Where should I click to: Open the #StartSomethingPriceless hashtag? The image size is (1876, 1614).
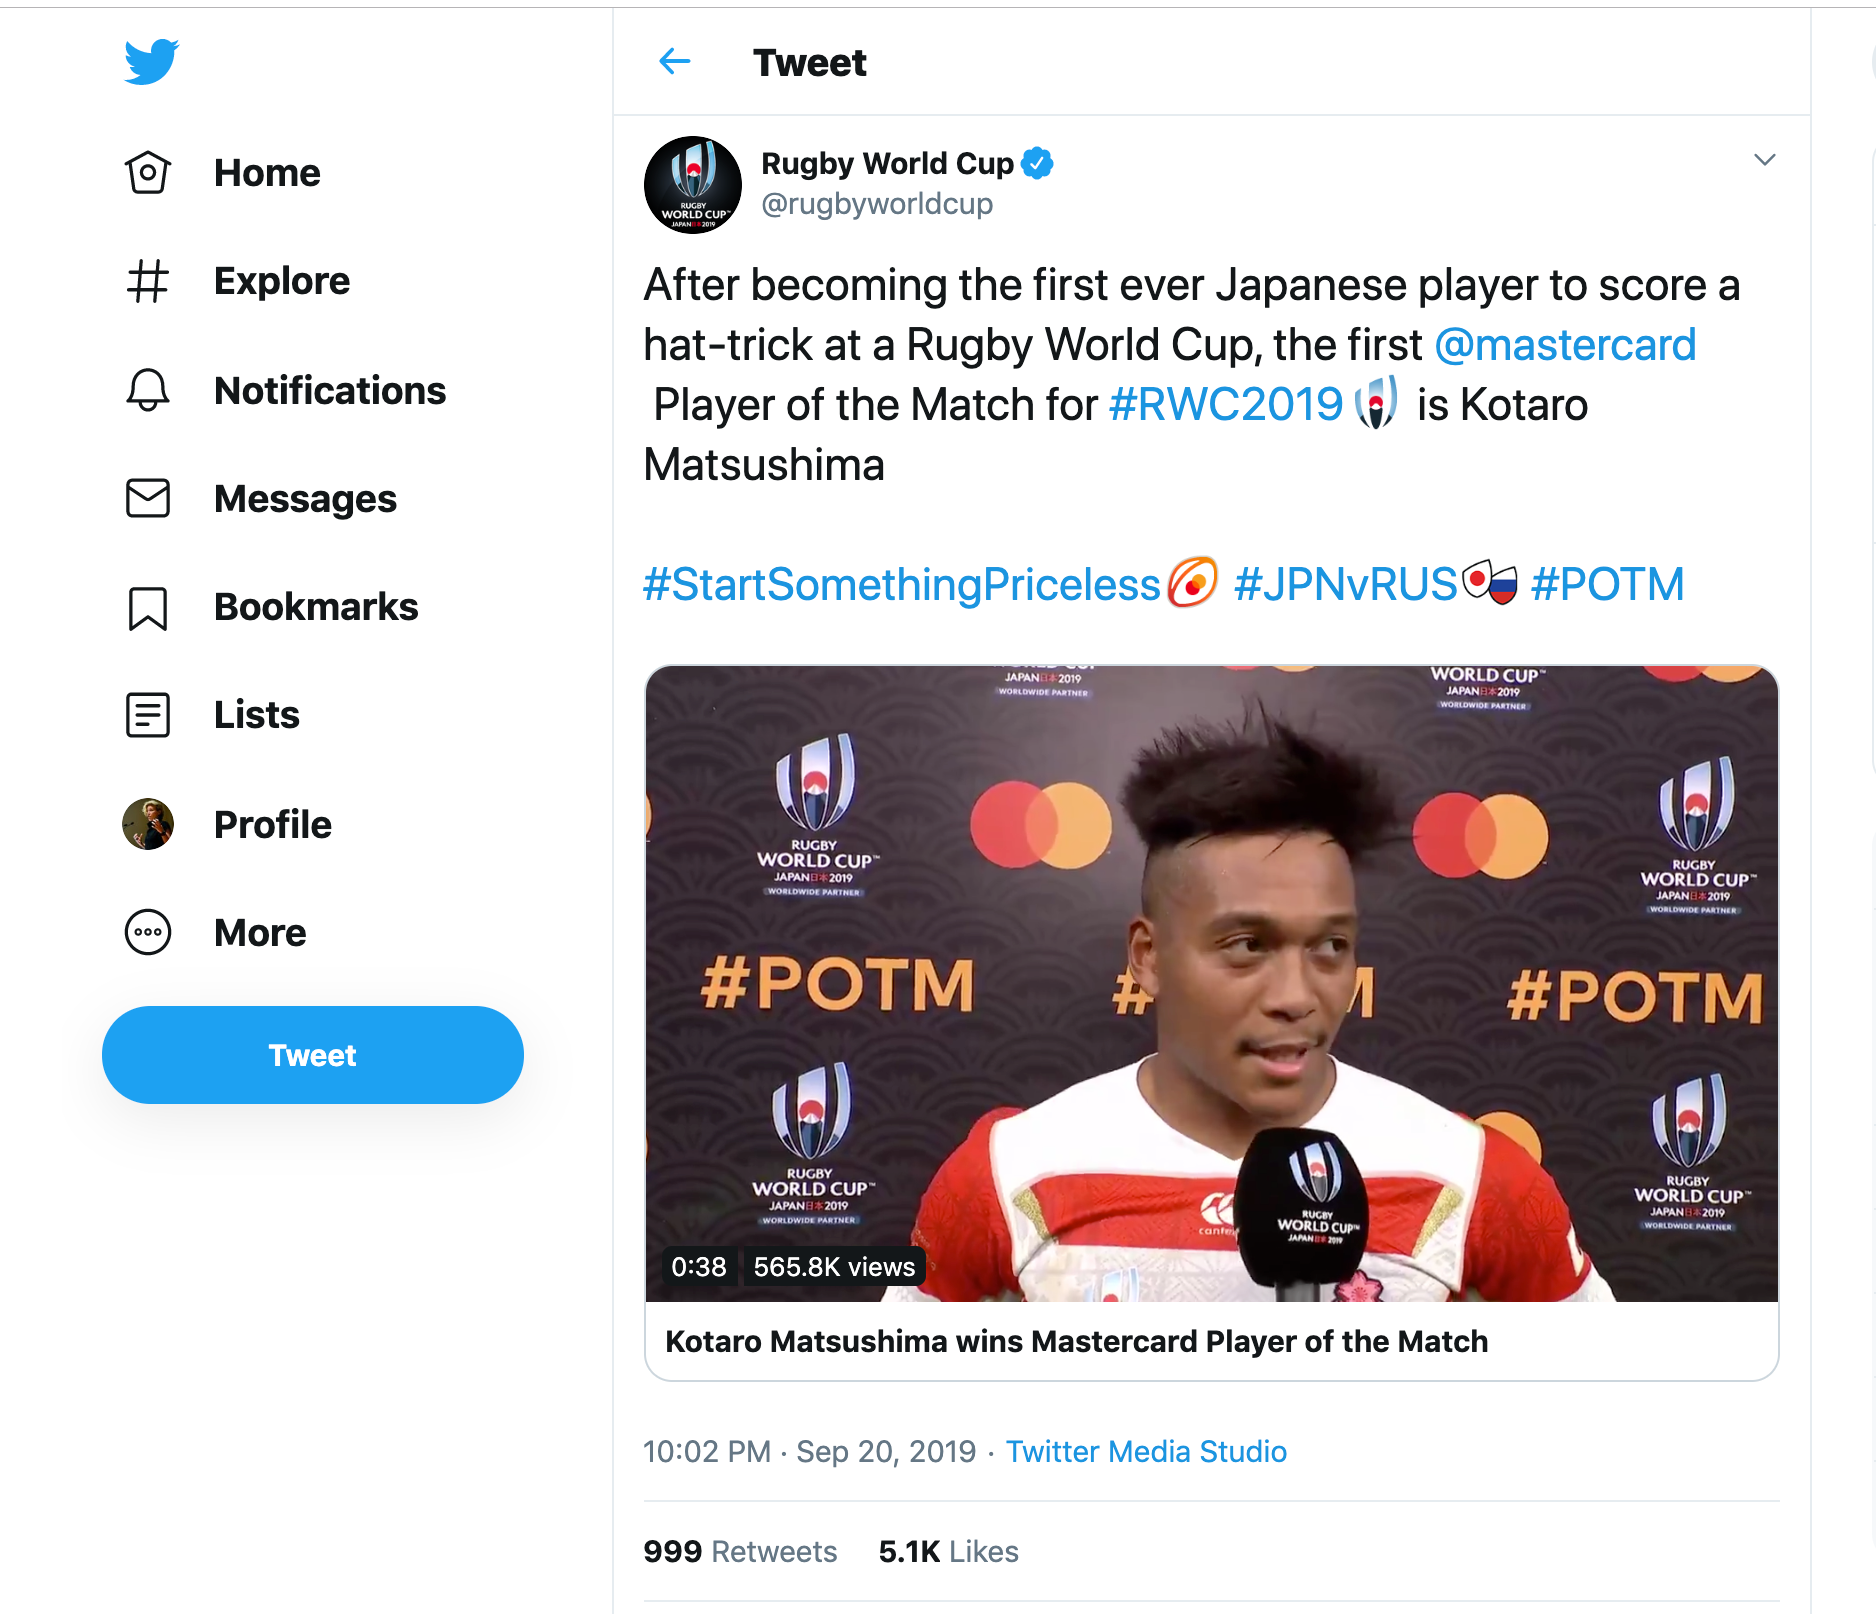901,585
